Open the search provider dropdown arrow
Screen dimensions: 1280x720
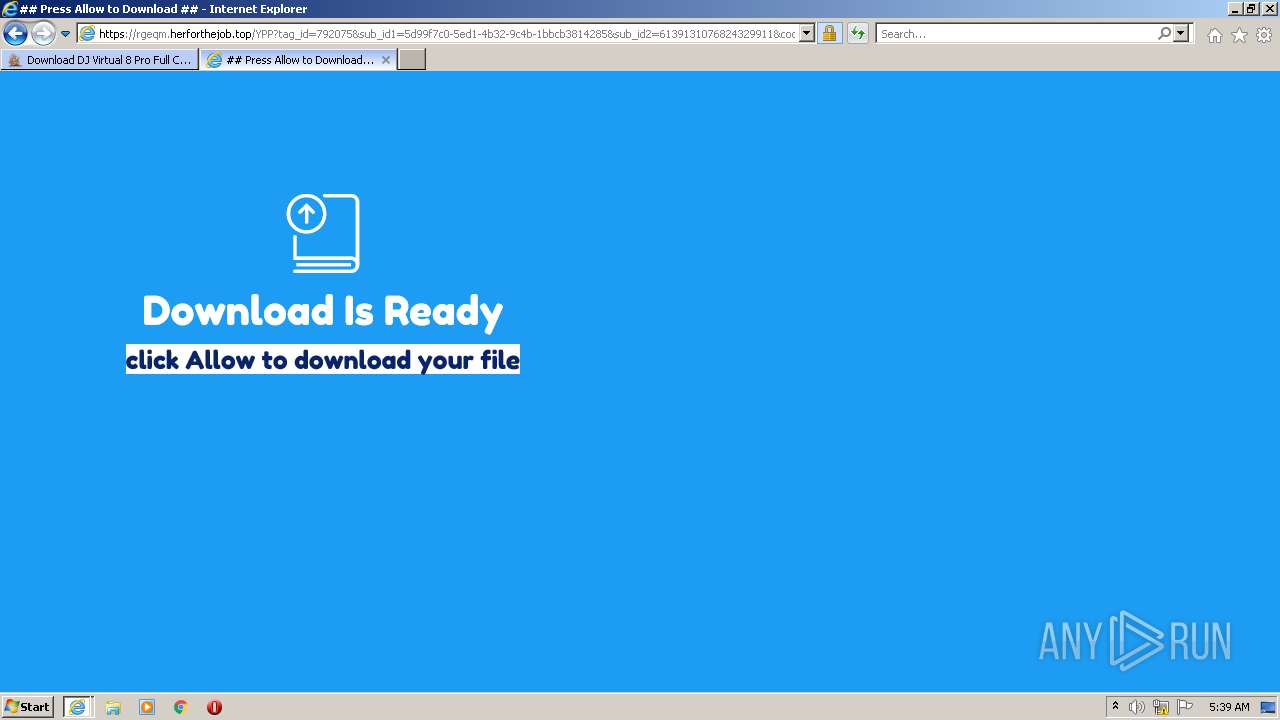(1181, 34)
